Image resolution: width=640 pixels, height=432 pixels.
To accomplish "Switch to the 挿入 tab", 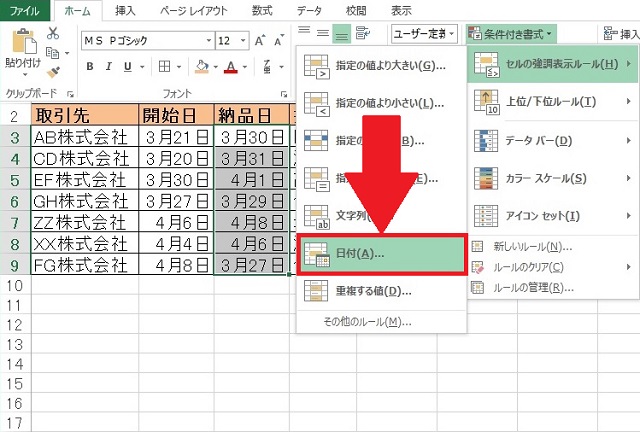I will (125, 11).
